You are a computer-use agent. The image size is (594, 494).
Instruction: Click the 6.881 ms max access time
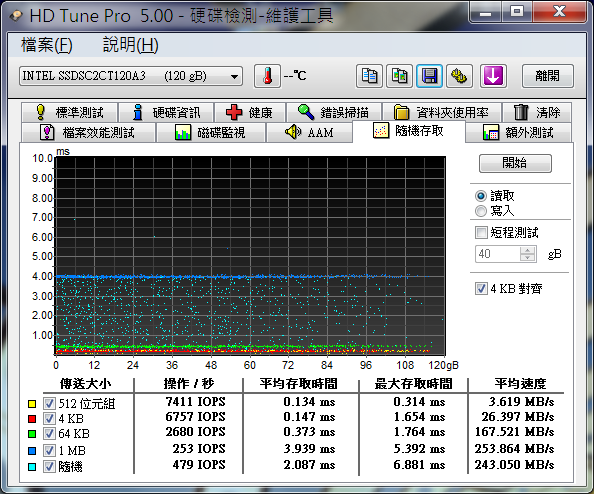pos(419,465)
